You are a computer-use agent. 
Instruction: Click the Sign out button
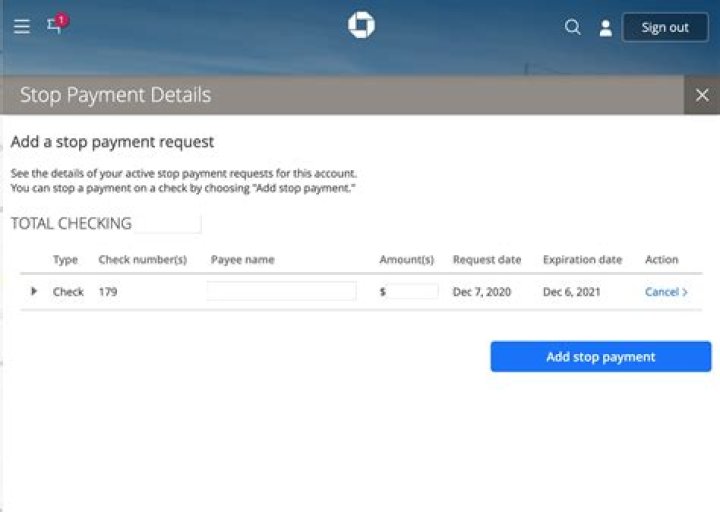[x=665, y=28]
